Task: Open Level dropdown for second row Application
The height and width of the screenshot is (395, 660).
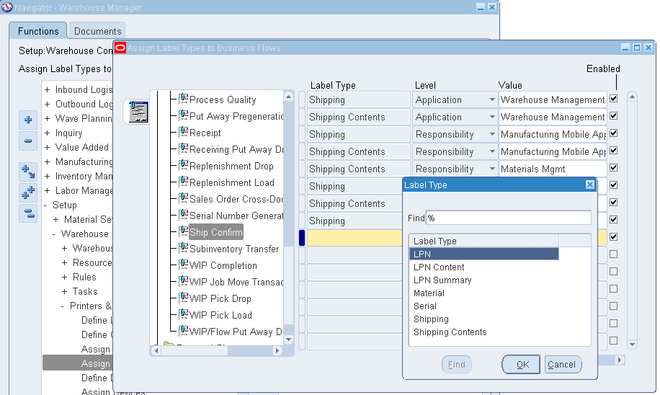Action: [x=492, y=117]
